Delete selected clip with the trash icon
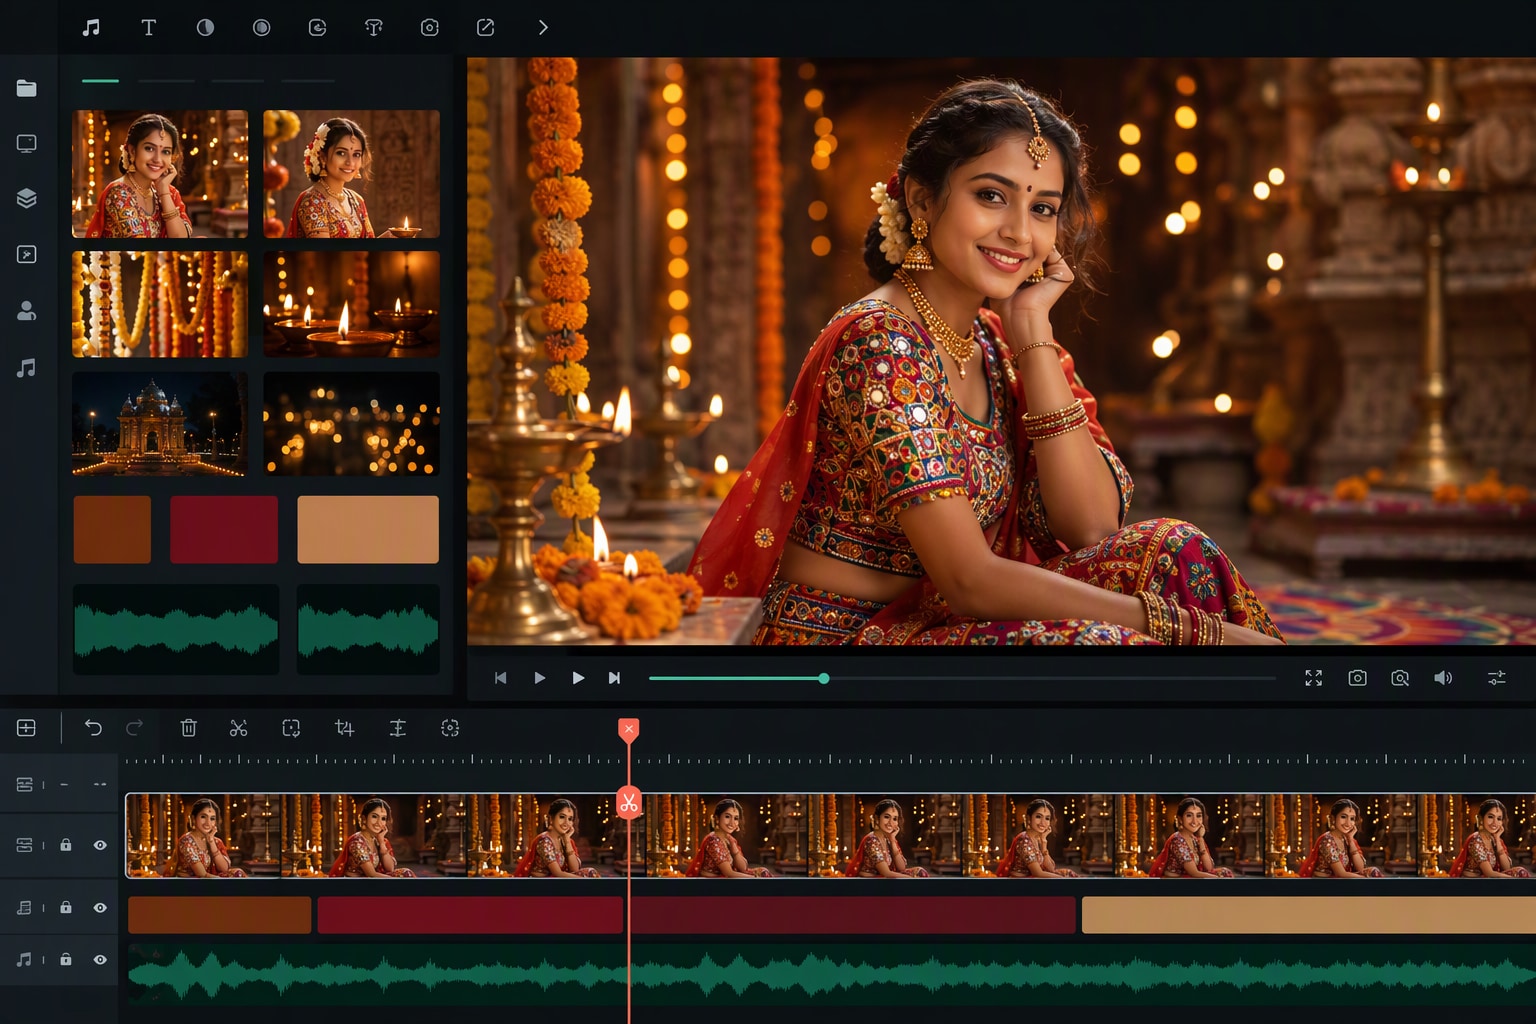The image size is (1536, 1024). coord(188,728)
